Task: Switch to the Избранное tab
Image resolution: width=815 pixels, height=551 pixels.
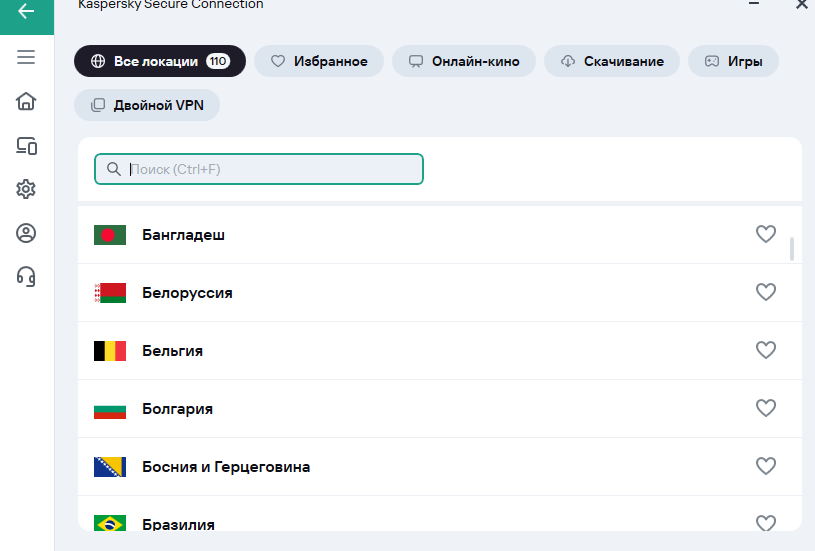Action: pyautogui.click(x=319, y=61)
